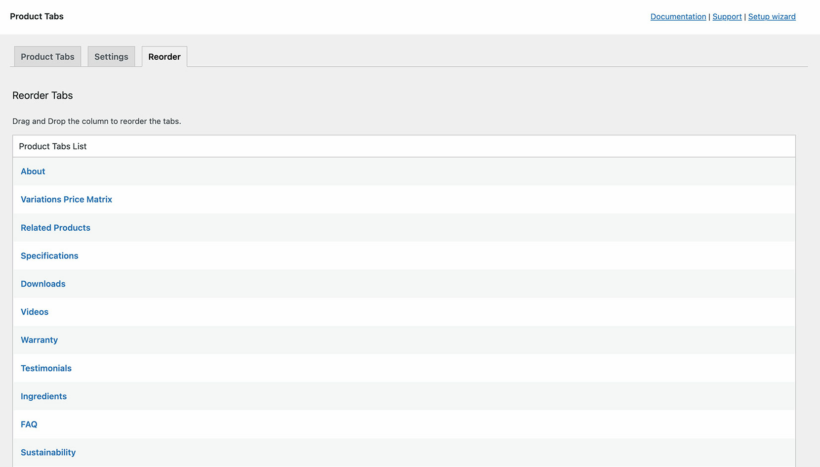Click the Testimonials row
The width and height of the screenshot is (820, 467).
tap(46, 368)
